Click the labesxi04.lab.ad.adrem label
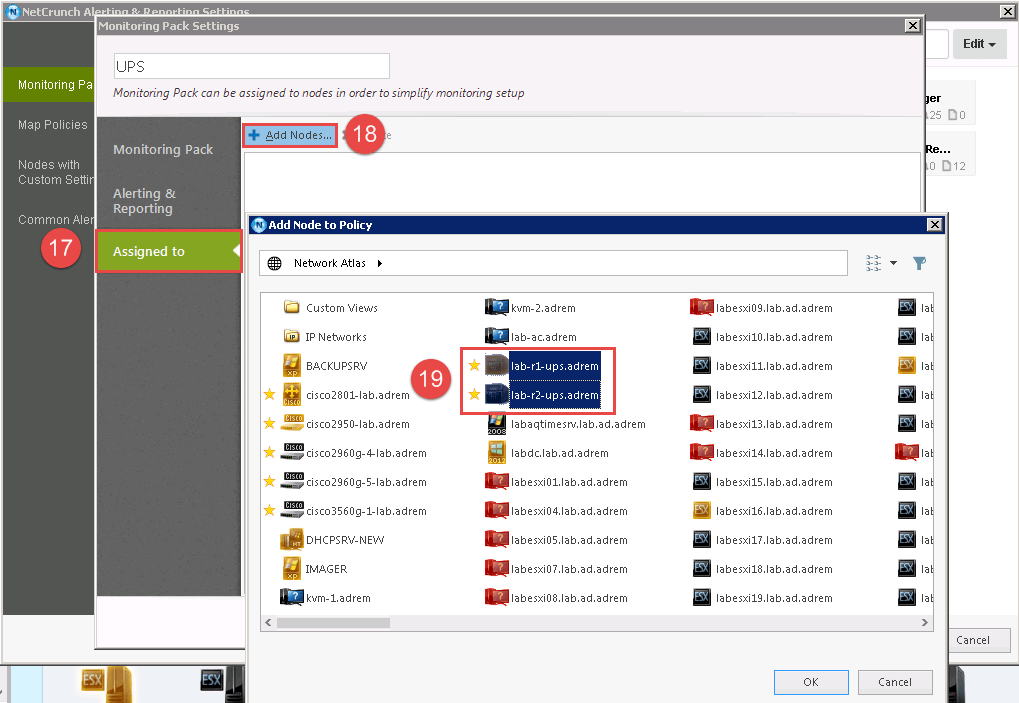 tap(569, 511)
